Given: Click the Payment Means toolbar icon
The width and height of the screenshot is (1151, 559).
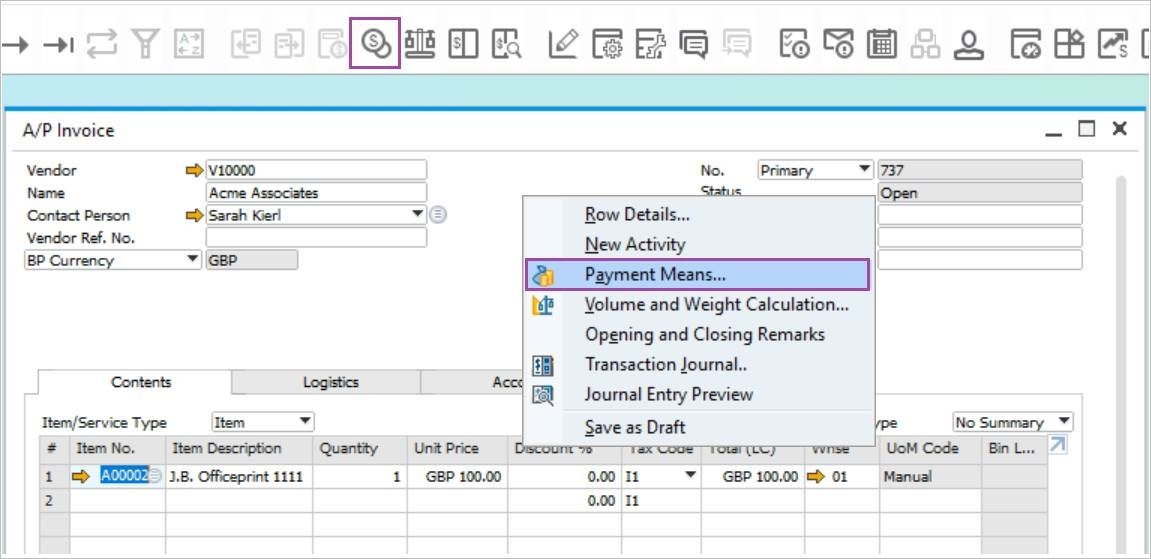Looking at the screenshot, I should tap(374, 44).
